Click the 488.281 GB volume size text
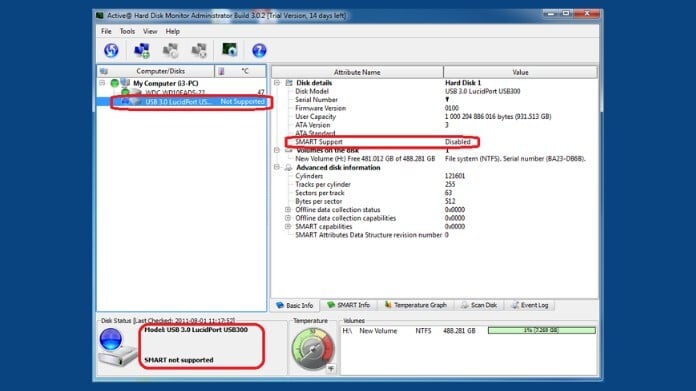Screen dimensions: 696x391 point(459,331)
